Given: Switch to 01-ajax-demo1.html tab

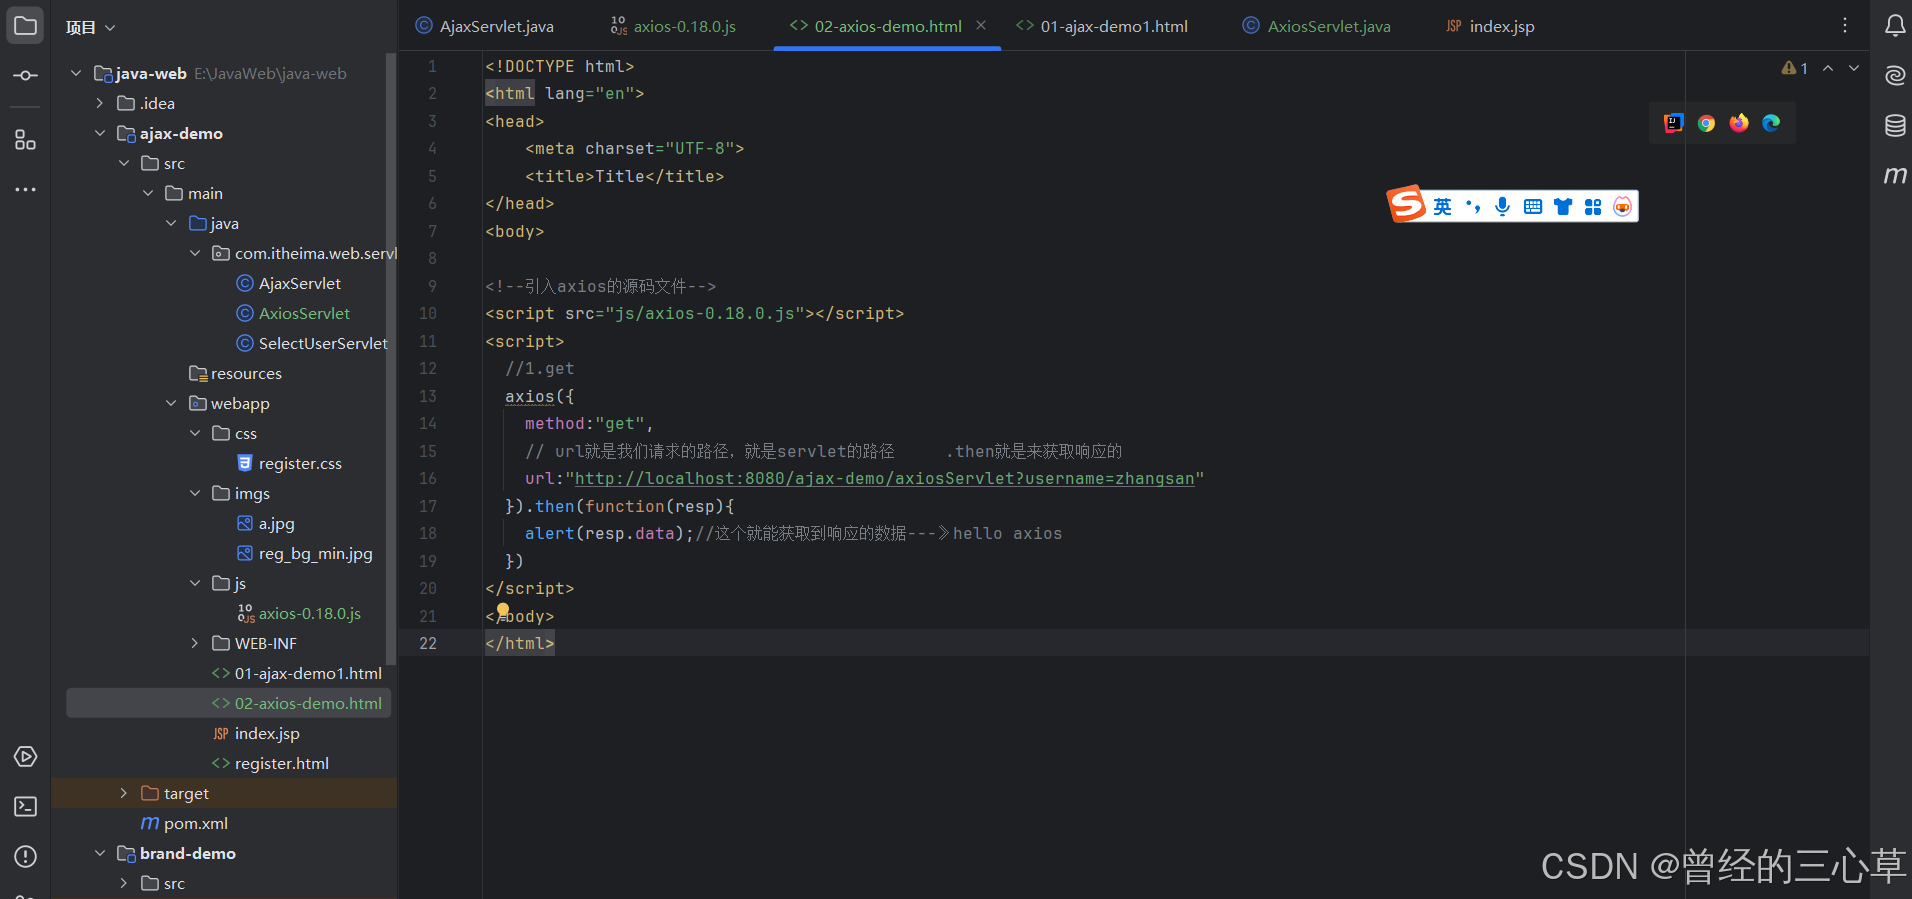Looking at the screenshot, I should [x=1102, y=26].
